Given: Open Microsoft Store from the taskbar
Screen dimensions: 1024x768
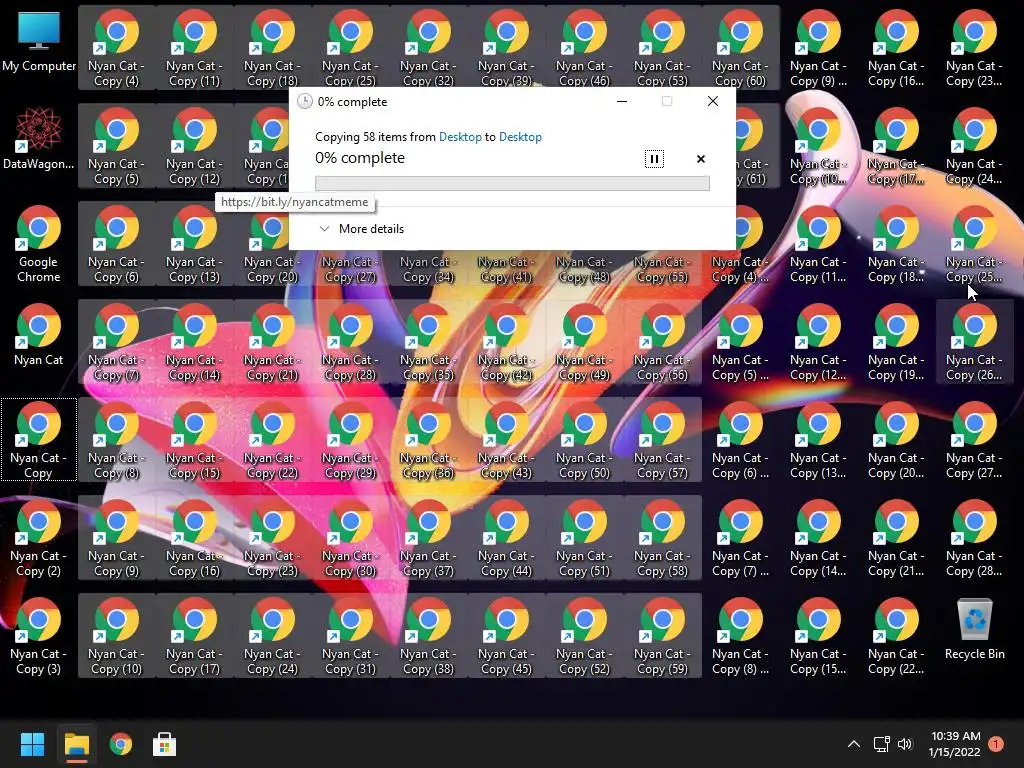Looking at the screenshot, I should tap(165, 744).
